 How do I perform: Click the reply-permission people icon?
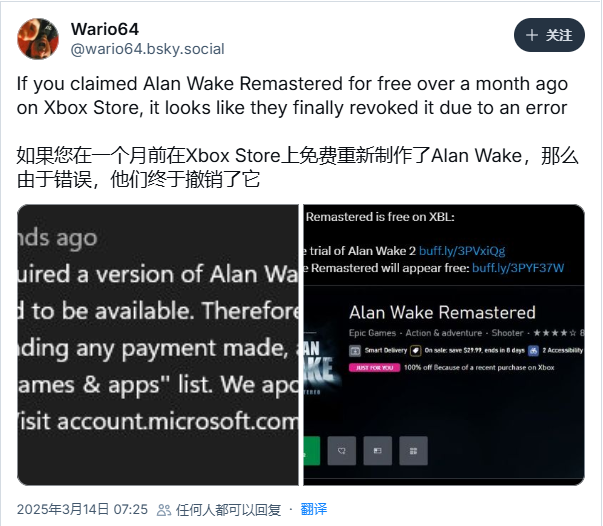164,510
